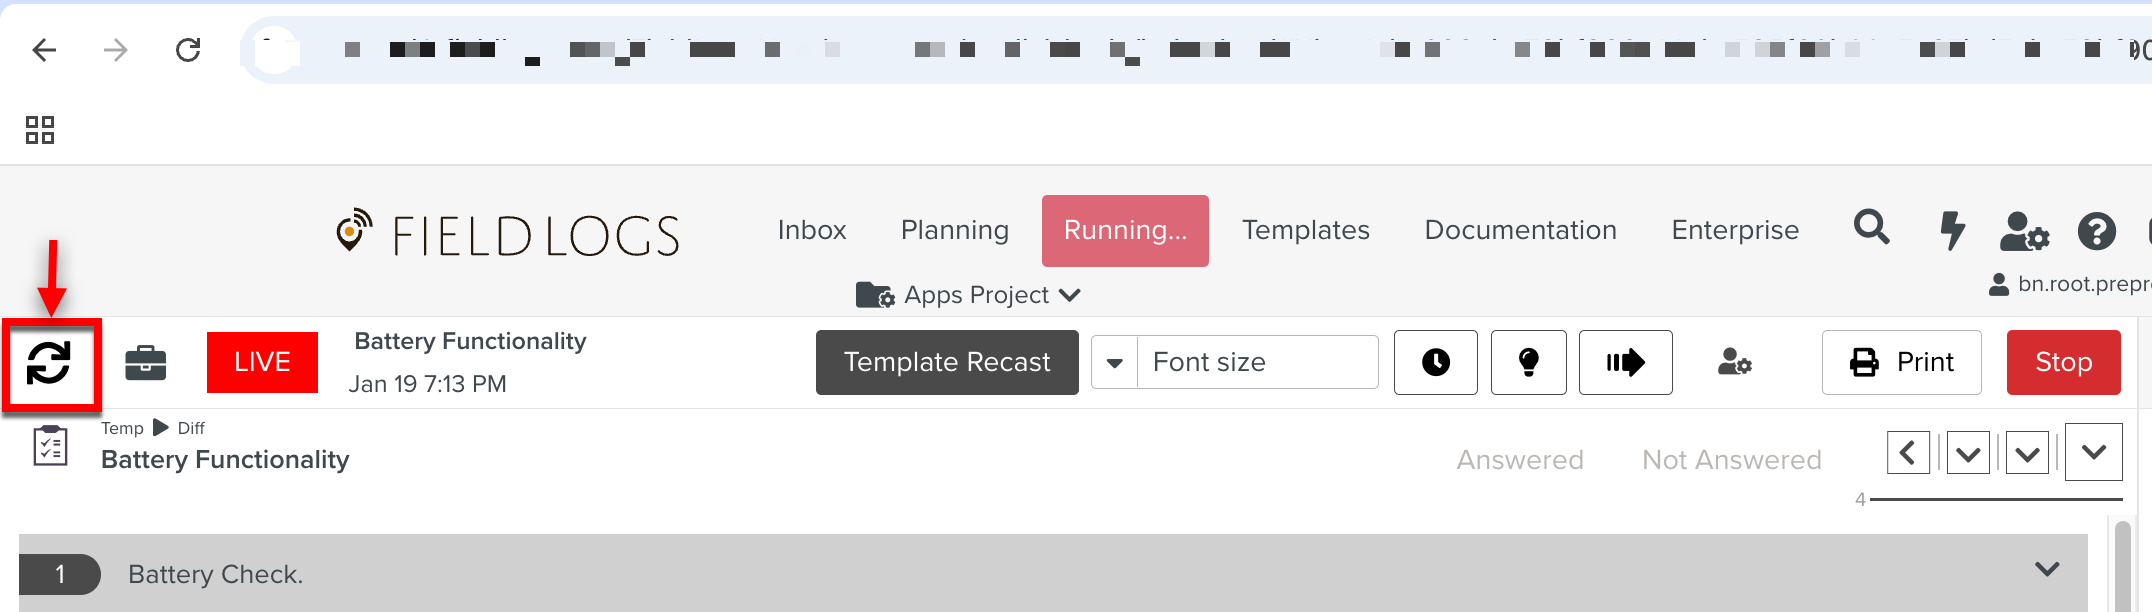This screenshot has width=2152, height=612.
Task: Toggle the Answered filter
Action: 1519,460
